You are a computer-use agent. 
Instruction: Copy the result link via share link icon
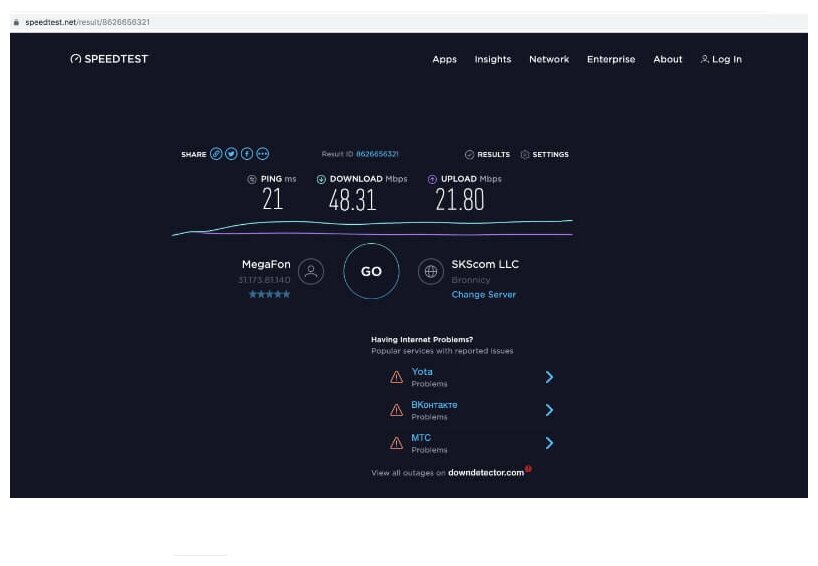[216, 154]
